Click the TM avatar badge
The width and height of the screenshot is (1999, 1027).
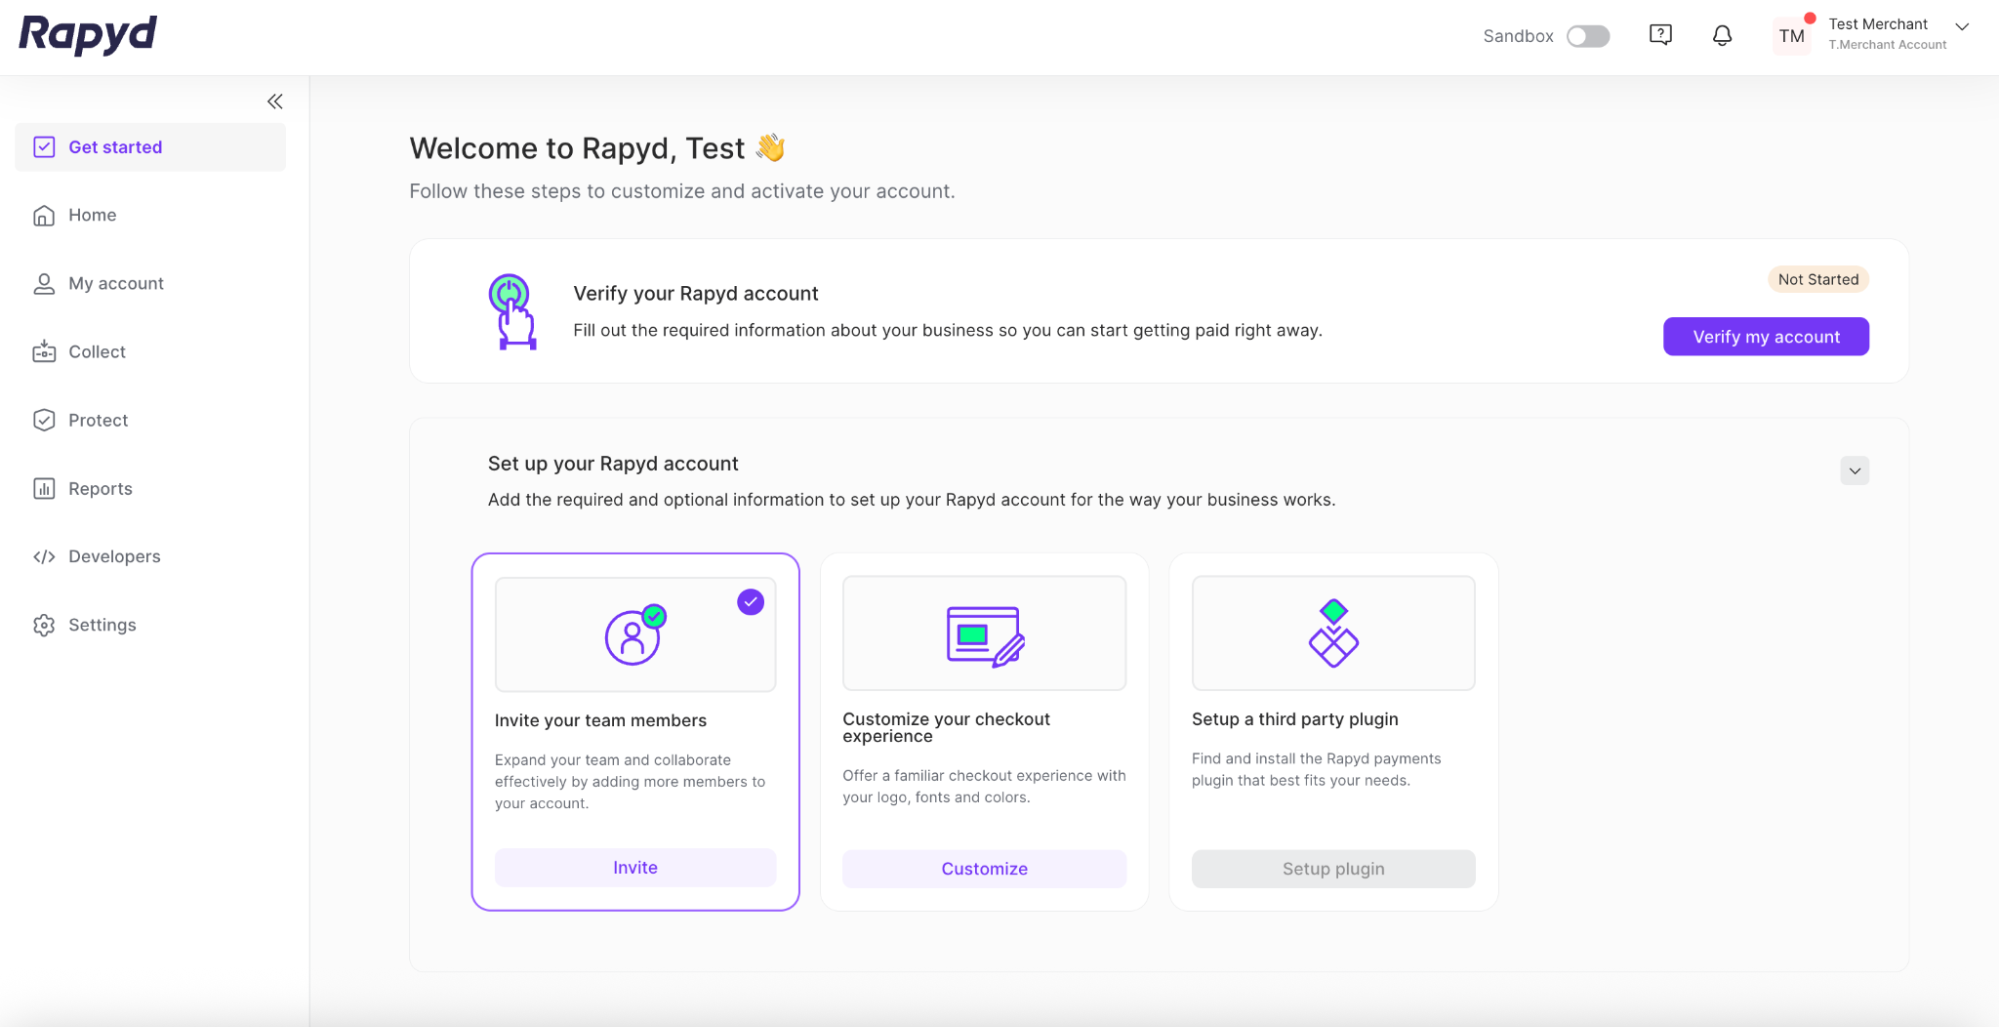[1791, 33]
